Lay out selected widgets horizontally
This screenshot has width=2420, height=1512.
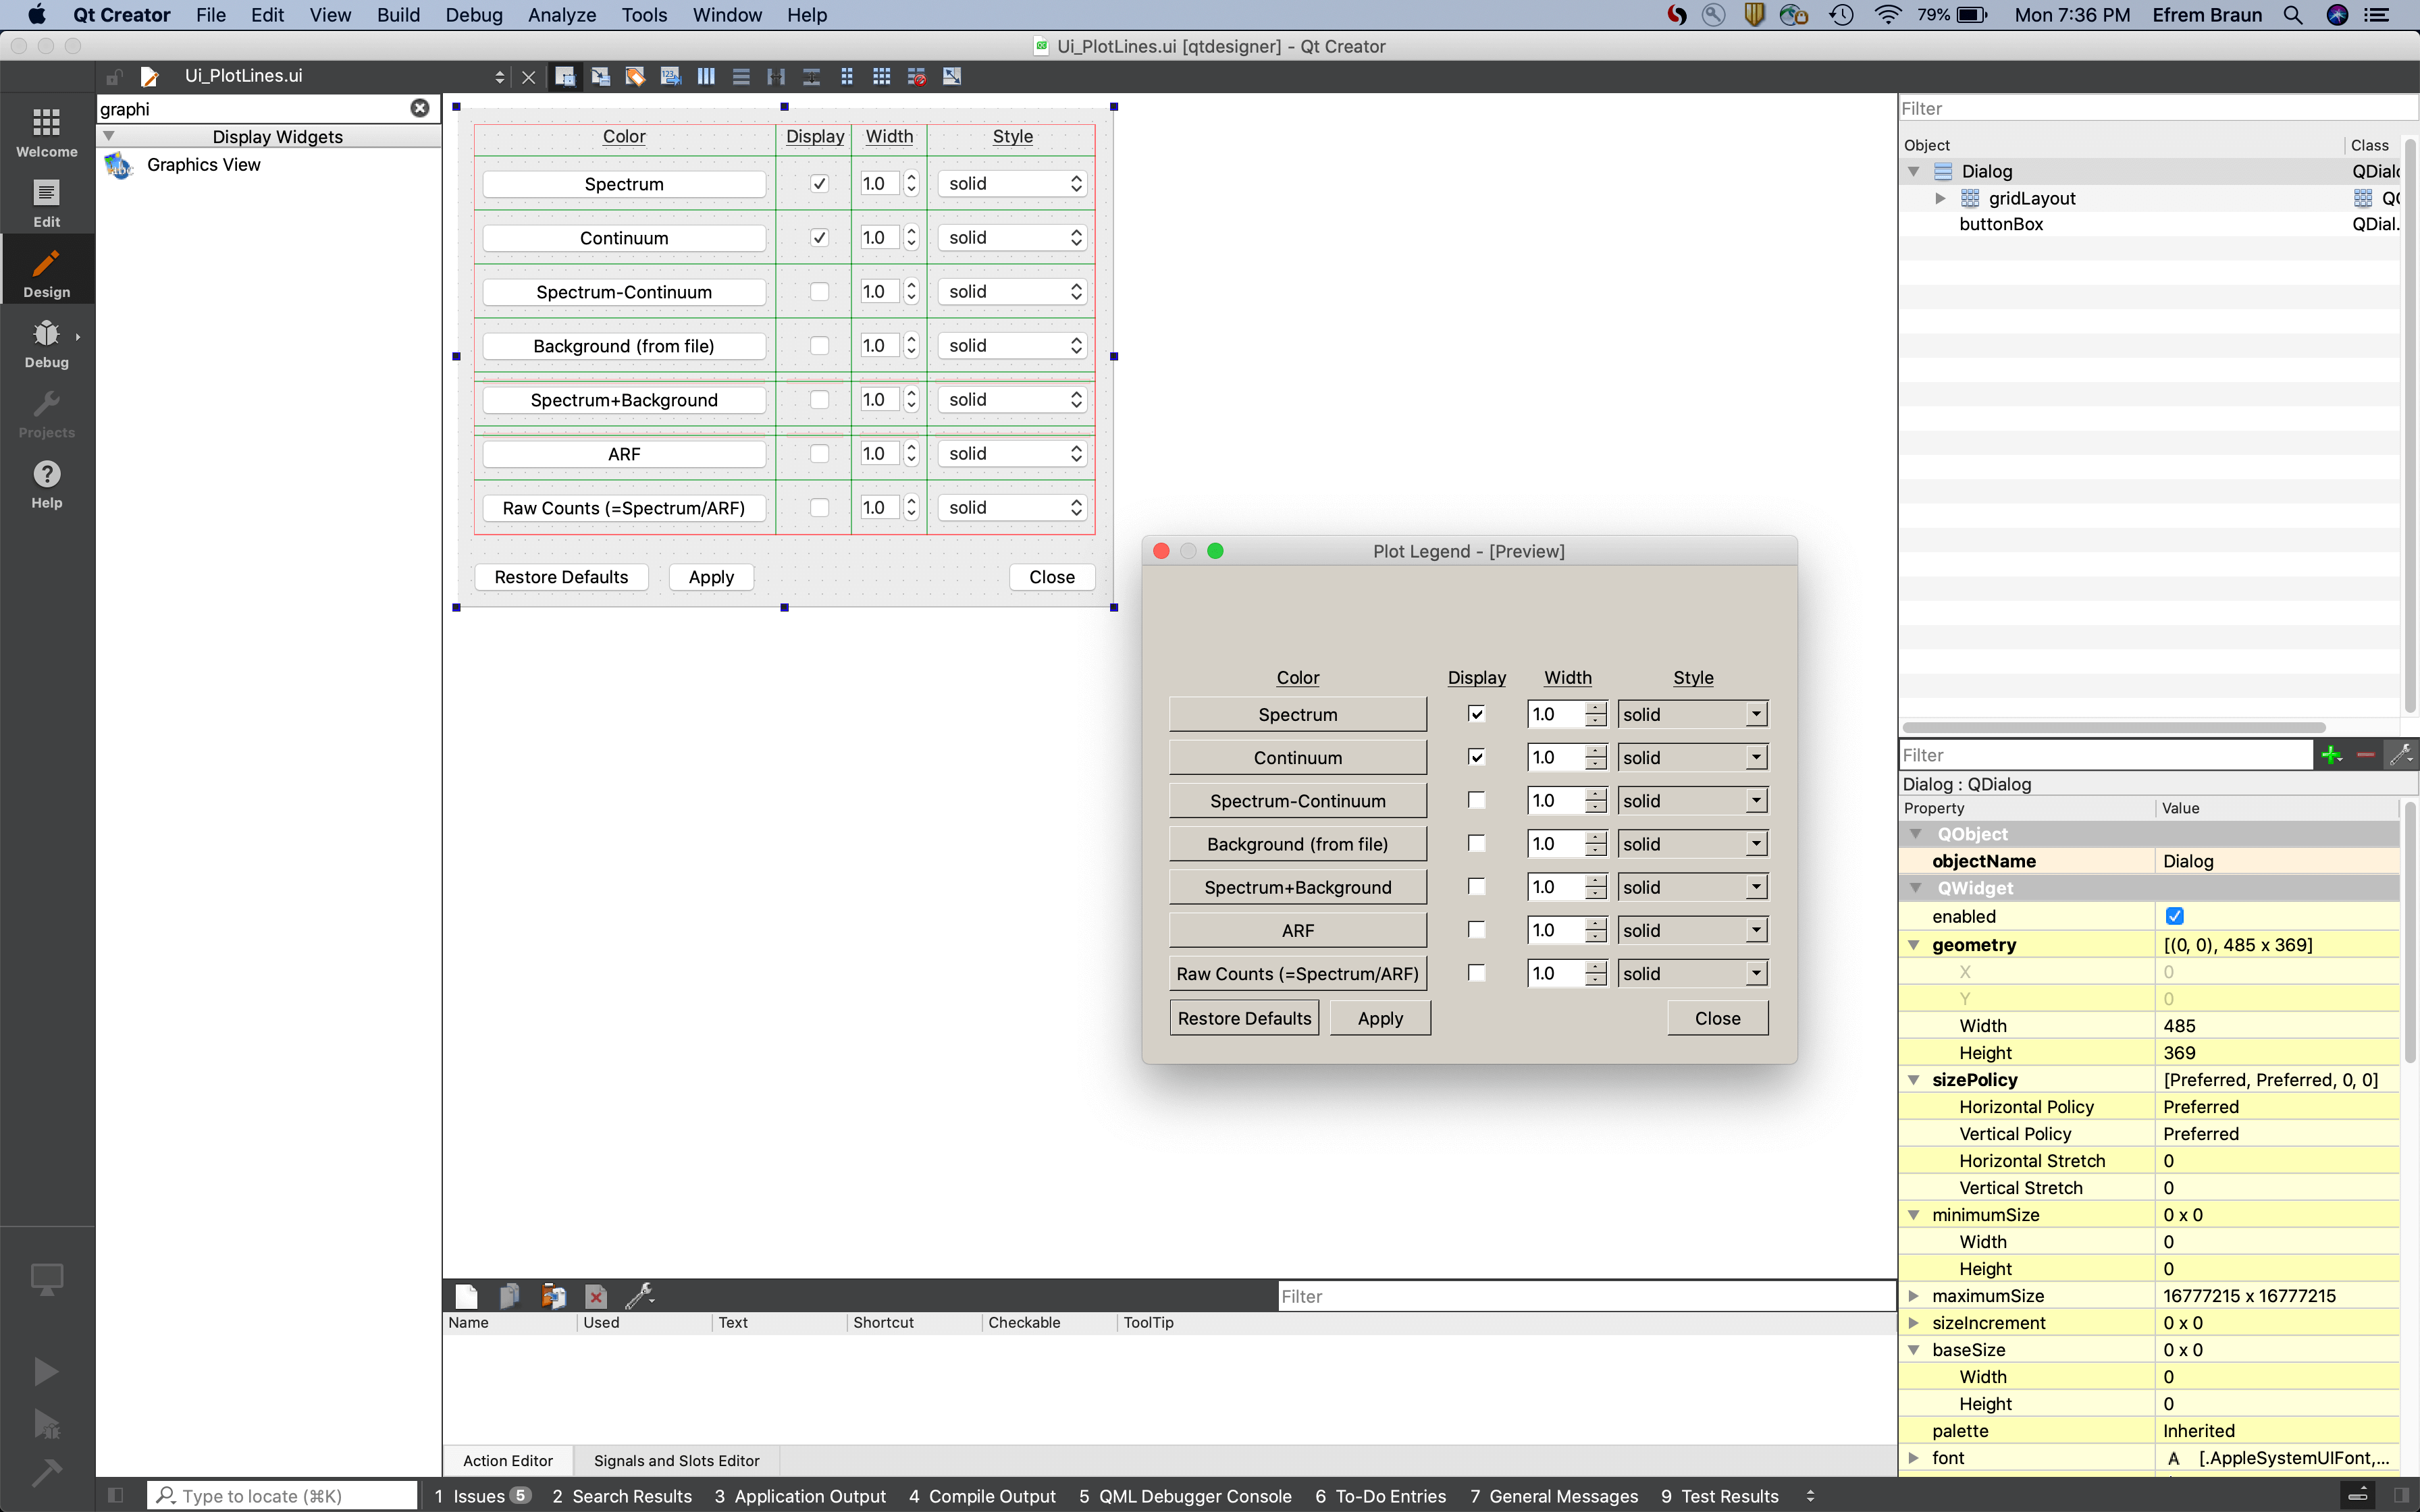click(705, 76)
